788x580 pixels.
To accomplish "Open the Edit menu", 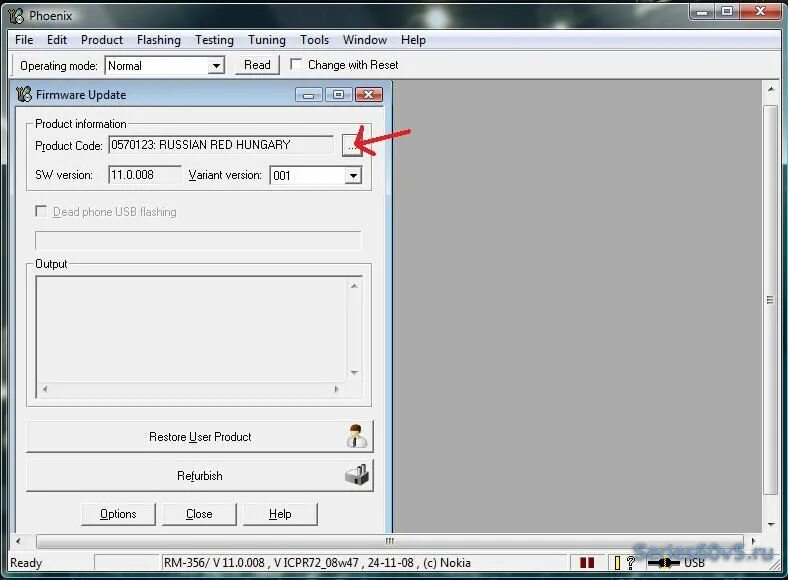I will click(x=57, y=40).
